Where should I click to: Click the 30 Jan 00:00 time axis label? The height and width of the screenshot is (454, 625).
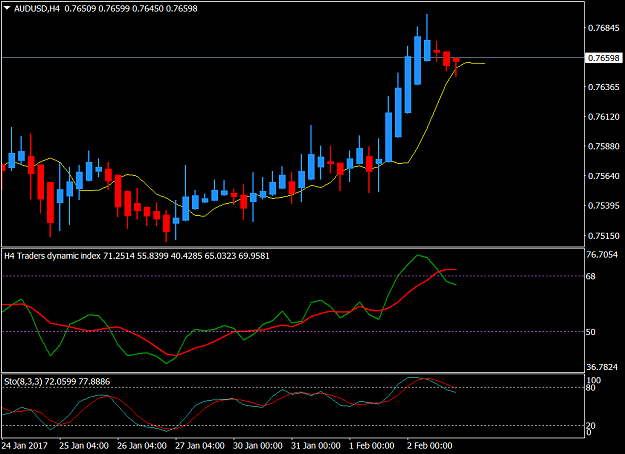tap(258, 446)
